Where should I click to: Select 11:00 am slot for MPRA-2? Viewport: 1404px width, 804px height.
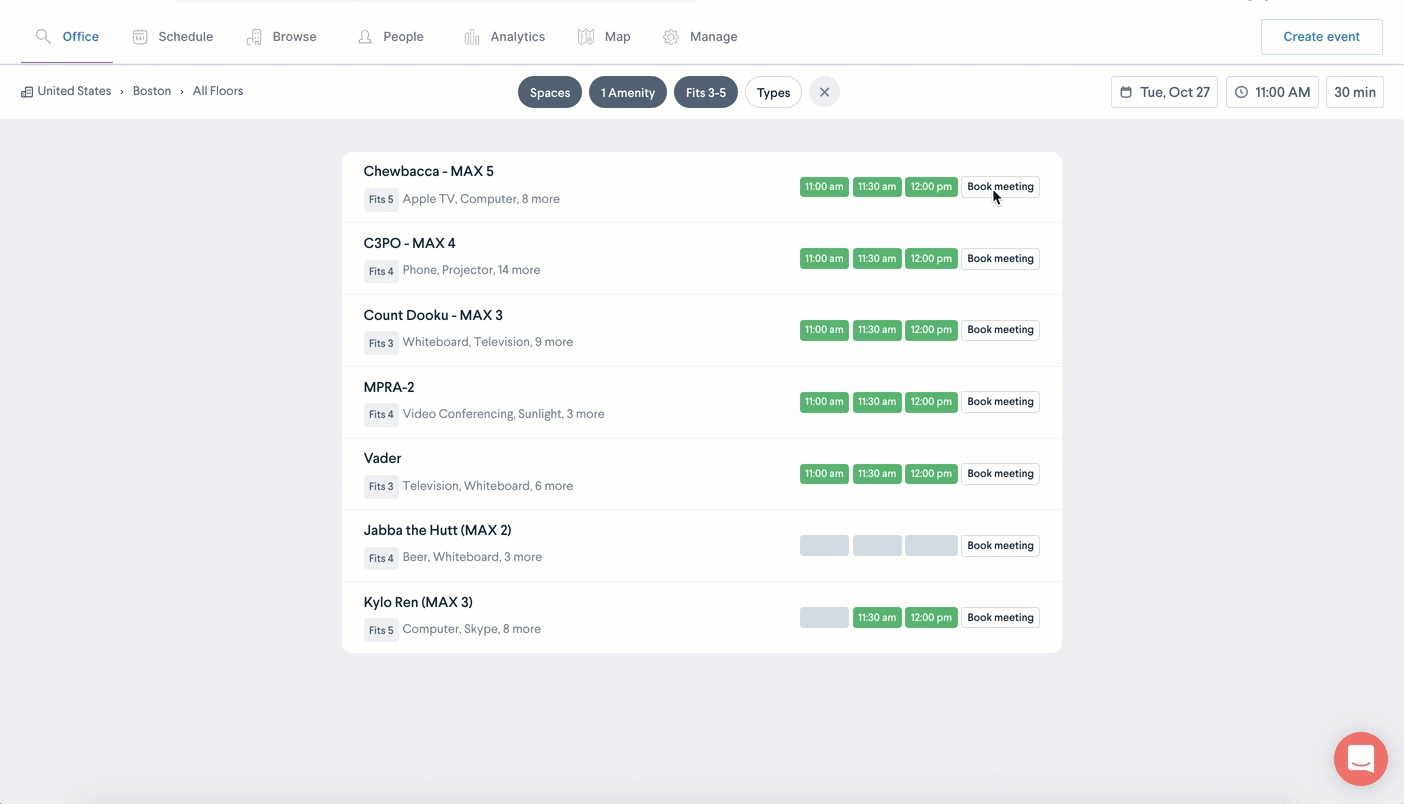(824, 402)
